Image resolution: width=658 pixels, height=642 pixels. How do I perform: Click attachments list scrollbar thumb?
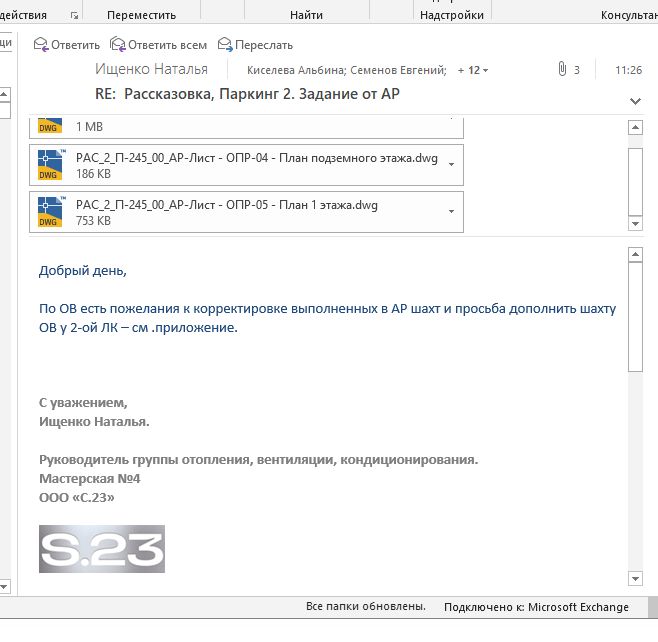(x=635, y=182)
